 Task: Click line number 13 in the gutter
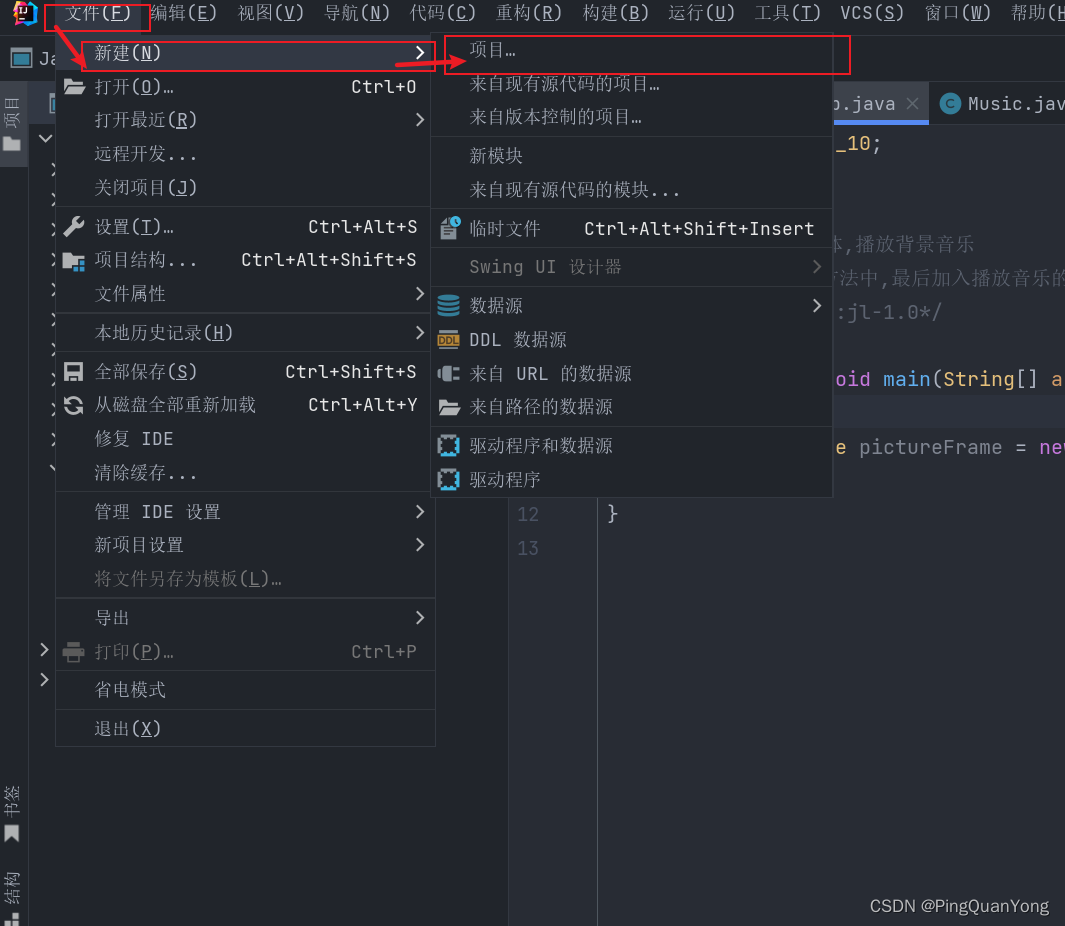coord(528,548)
